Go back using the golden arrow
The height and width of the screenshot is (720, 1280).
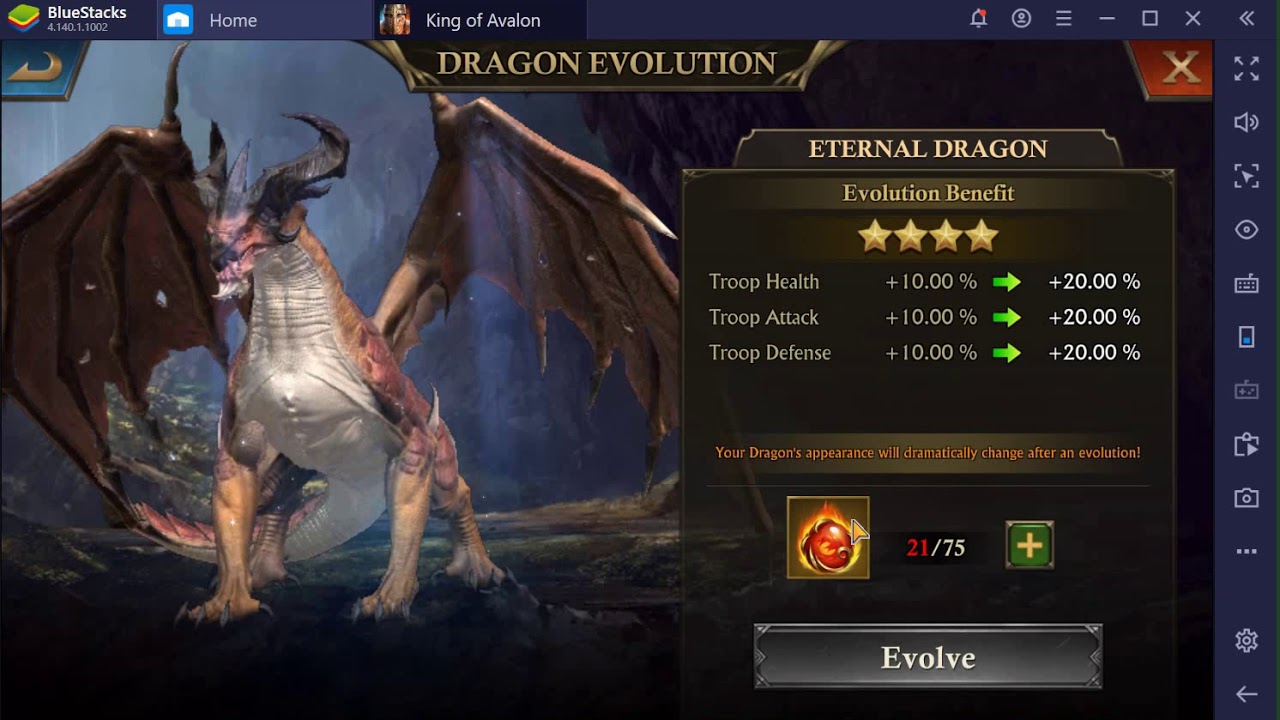tap(36, 68)
